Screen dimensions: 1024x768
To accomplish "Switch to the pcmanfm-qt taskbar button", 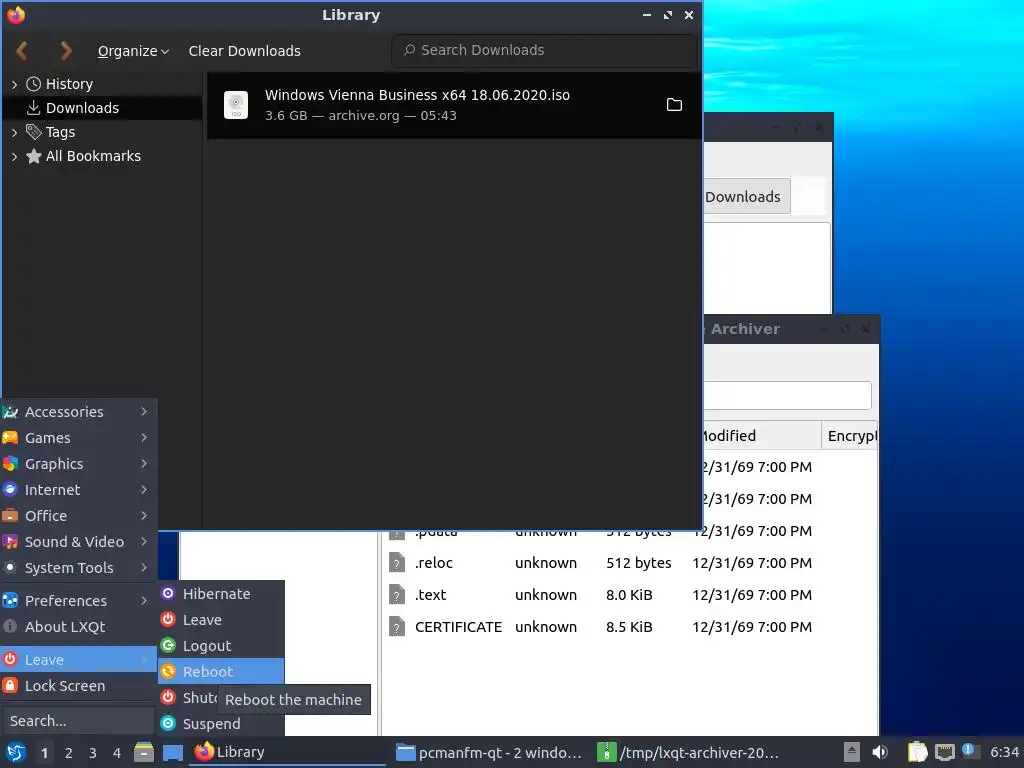I will tap(490, 752).
